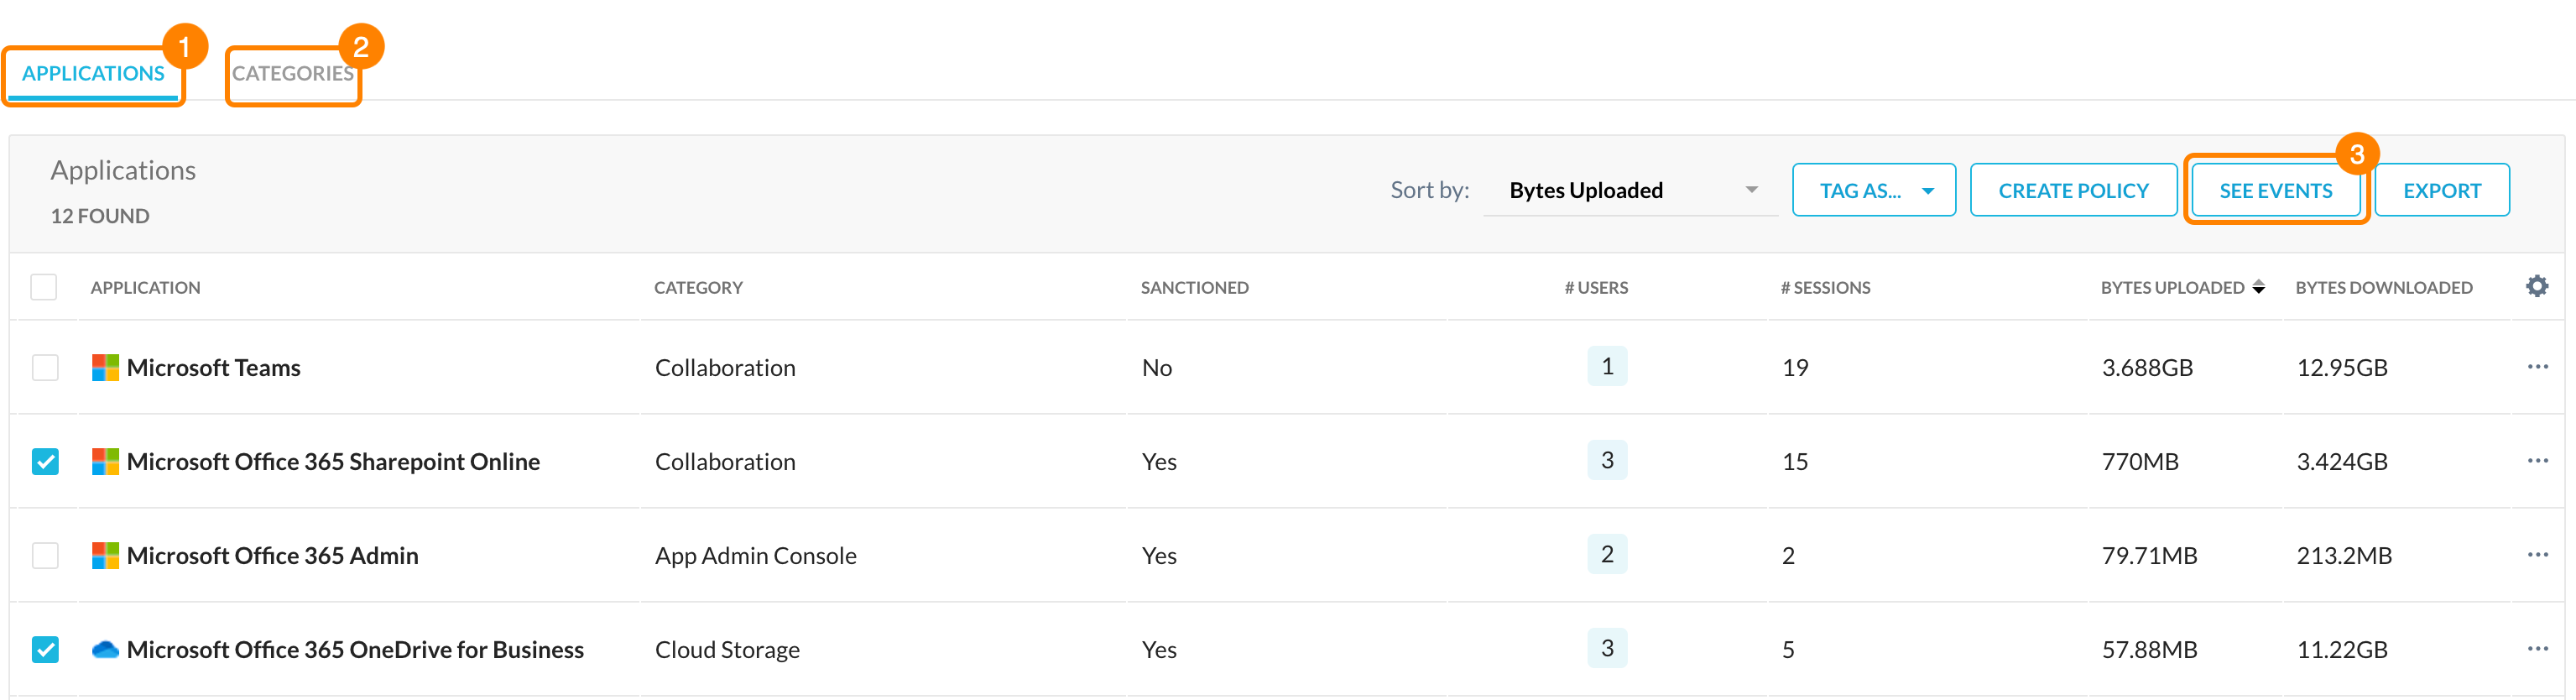The image size is (2576, 700).
Task: Open the more-options menu for the Office 365 Admin row
Action: point(2538,555)
